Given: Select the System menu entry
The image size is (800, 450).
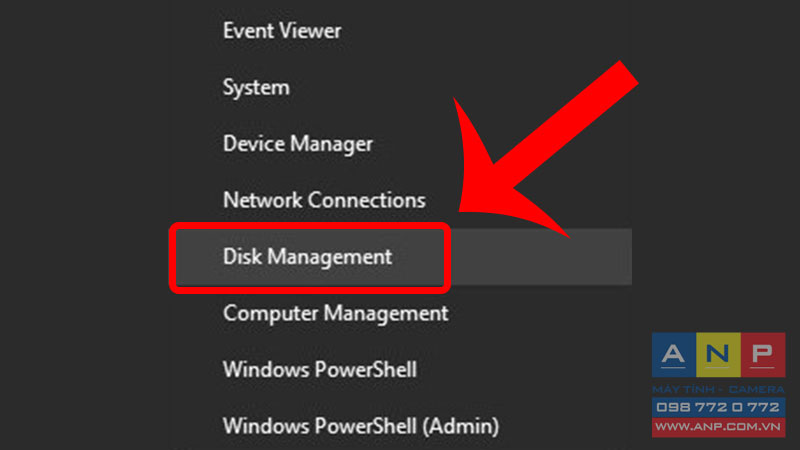Looking at the screenshot, I should click(256, 88).
